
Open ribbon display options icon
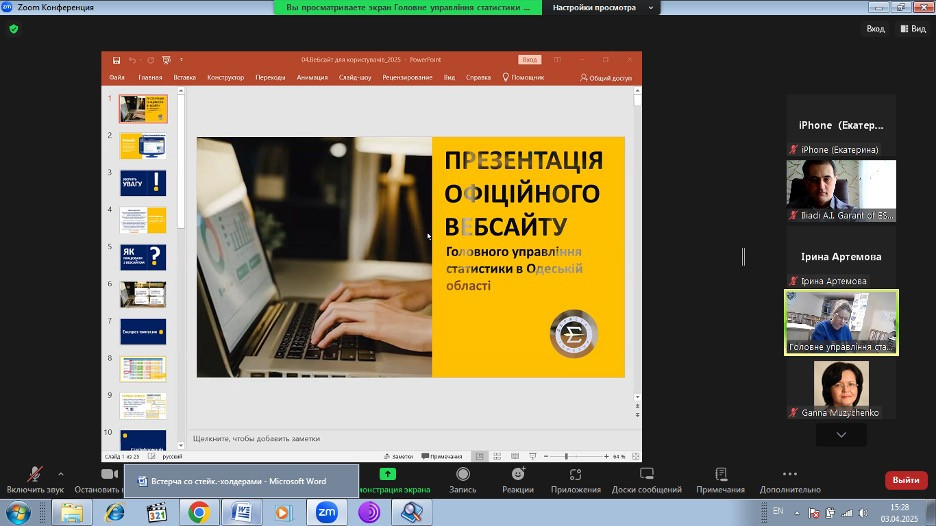(x=557, y=60)
